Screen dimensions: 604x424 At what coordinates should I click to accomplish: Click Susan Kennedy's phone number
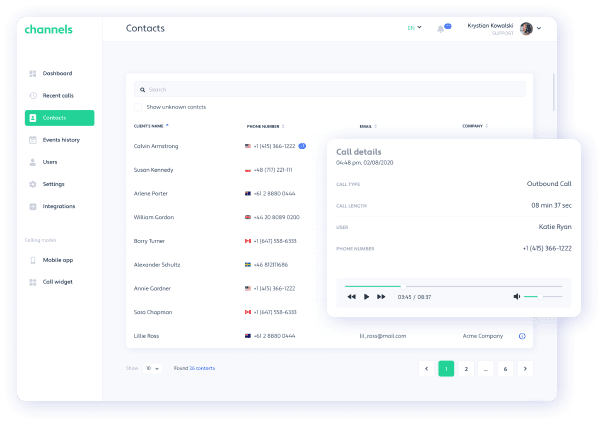[x=273, y=170]
